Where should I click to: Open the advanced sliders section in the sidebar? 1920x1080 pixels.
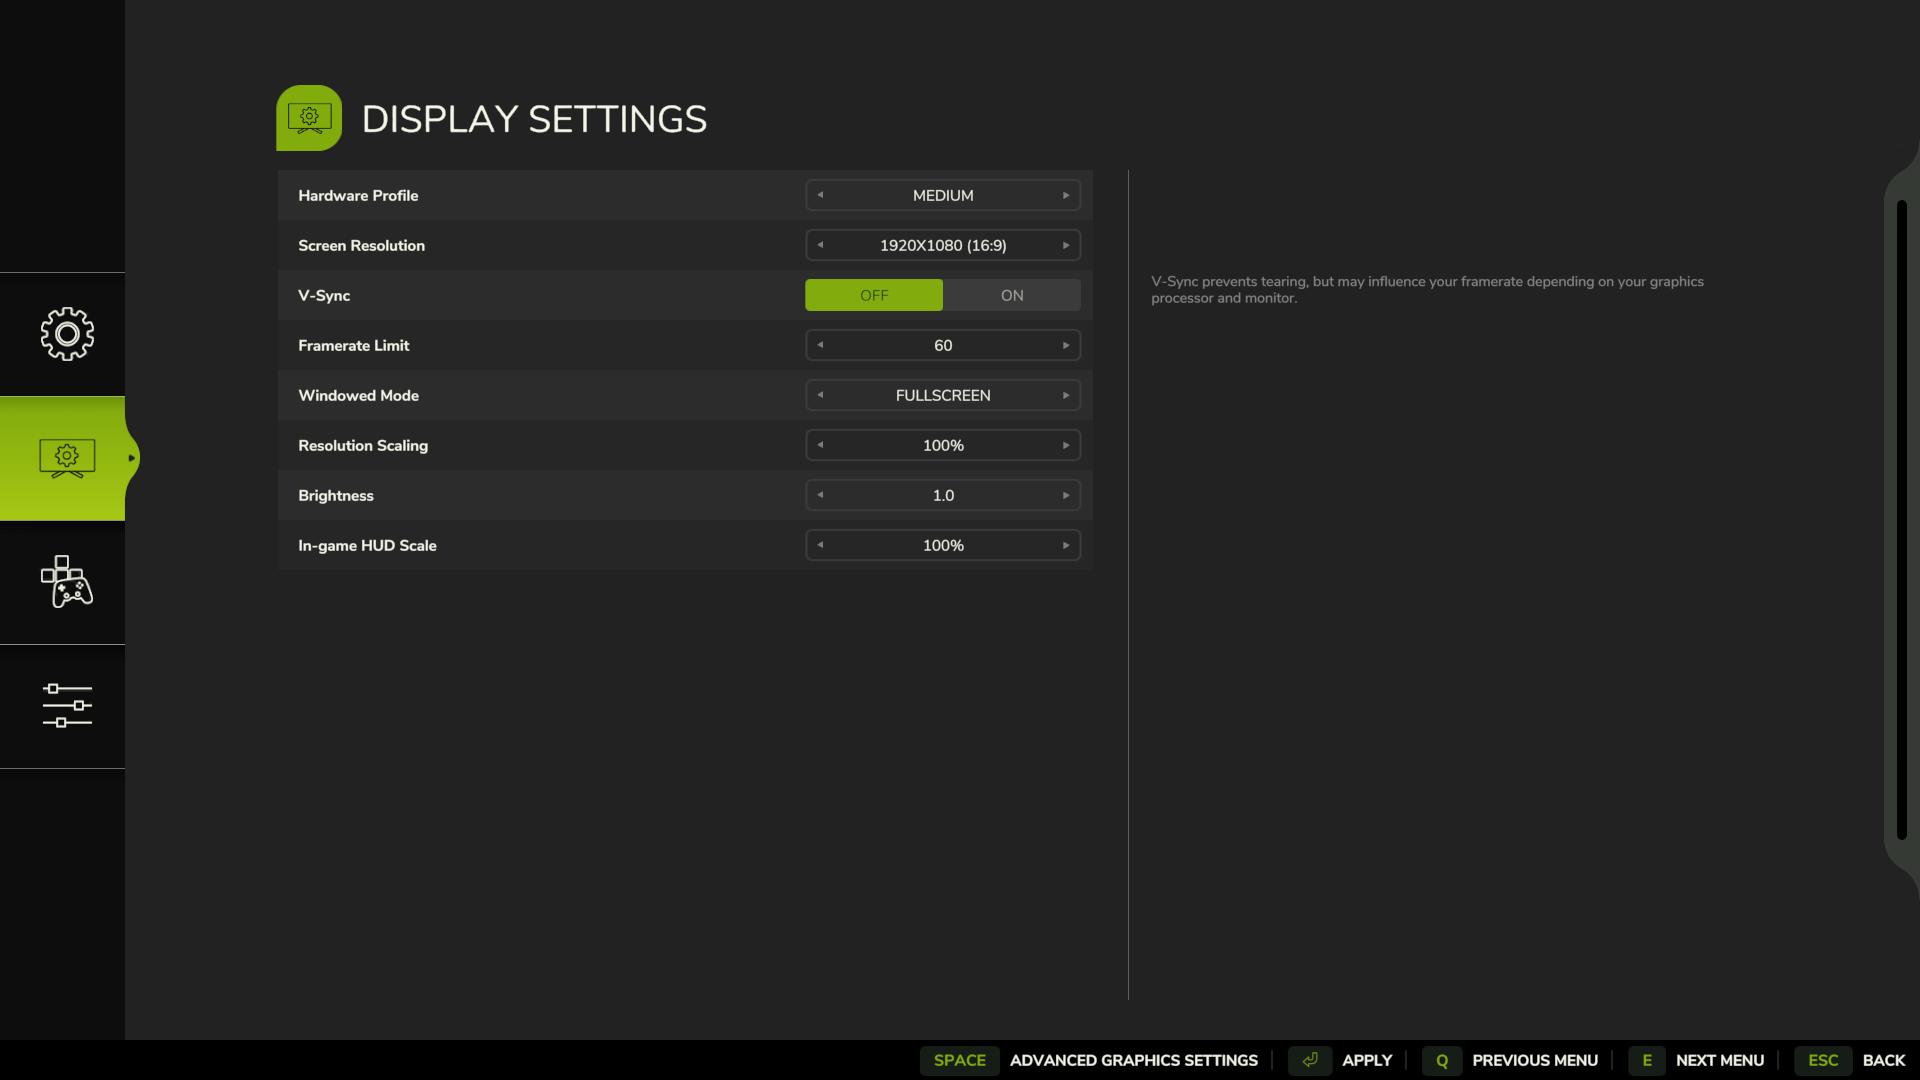coord(66,707)
